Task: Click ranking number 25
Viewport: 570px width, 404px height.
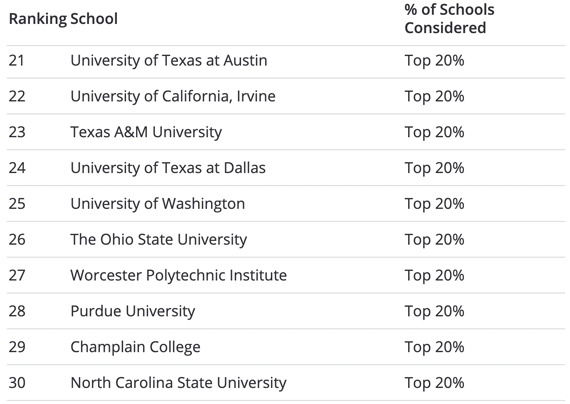Action: pos(17,204)
